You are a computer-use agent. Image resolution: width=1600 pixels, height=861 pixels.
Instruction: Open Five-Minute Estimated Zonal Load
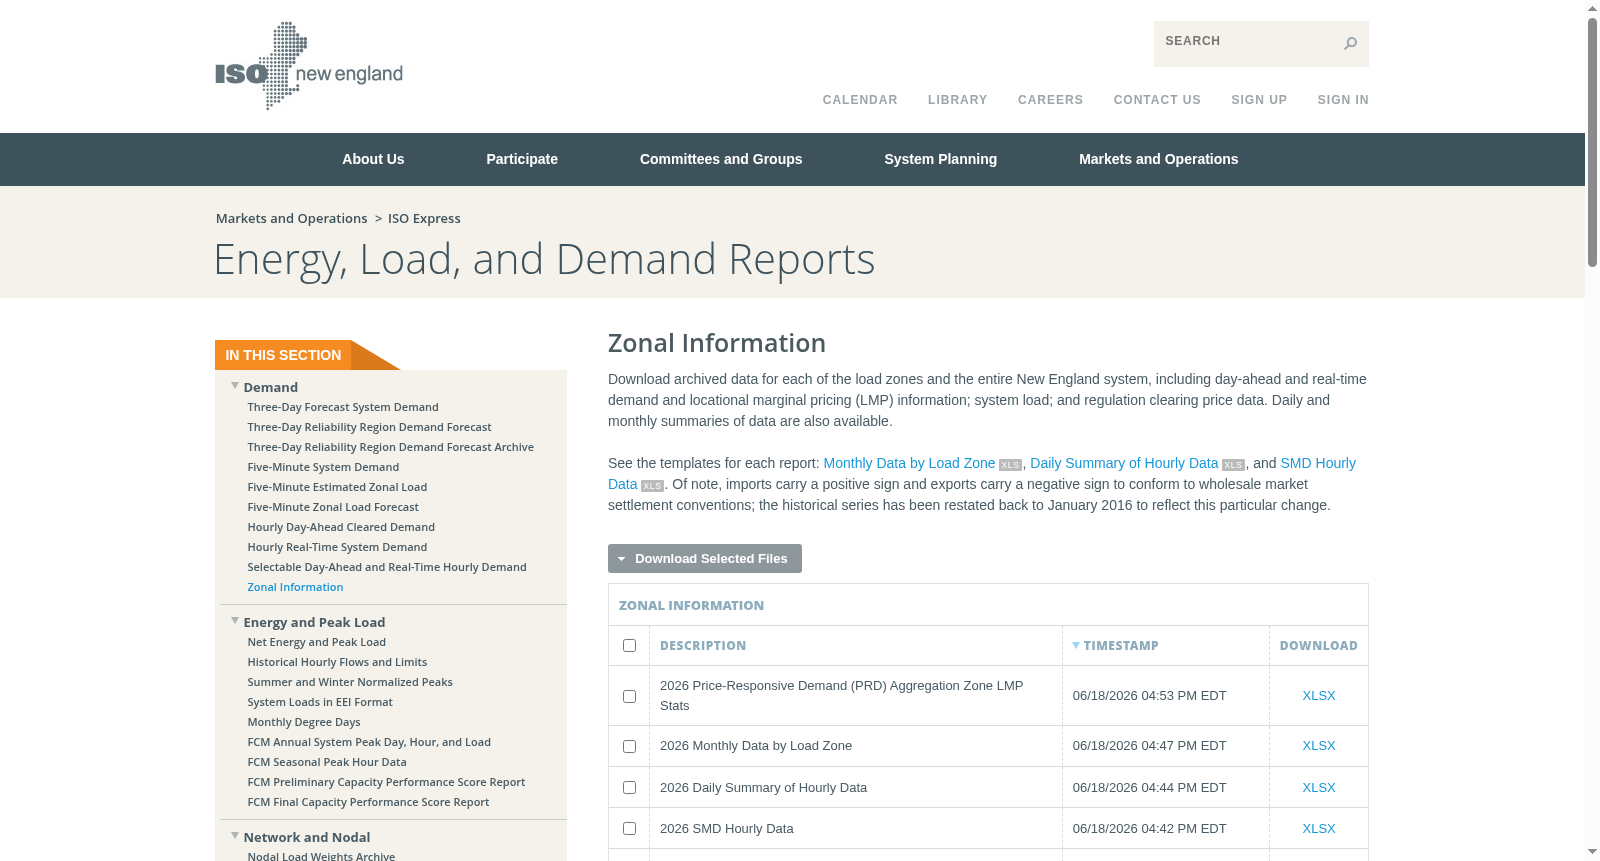(x=337, y=487)
